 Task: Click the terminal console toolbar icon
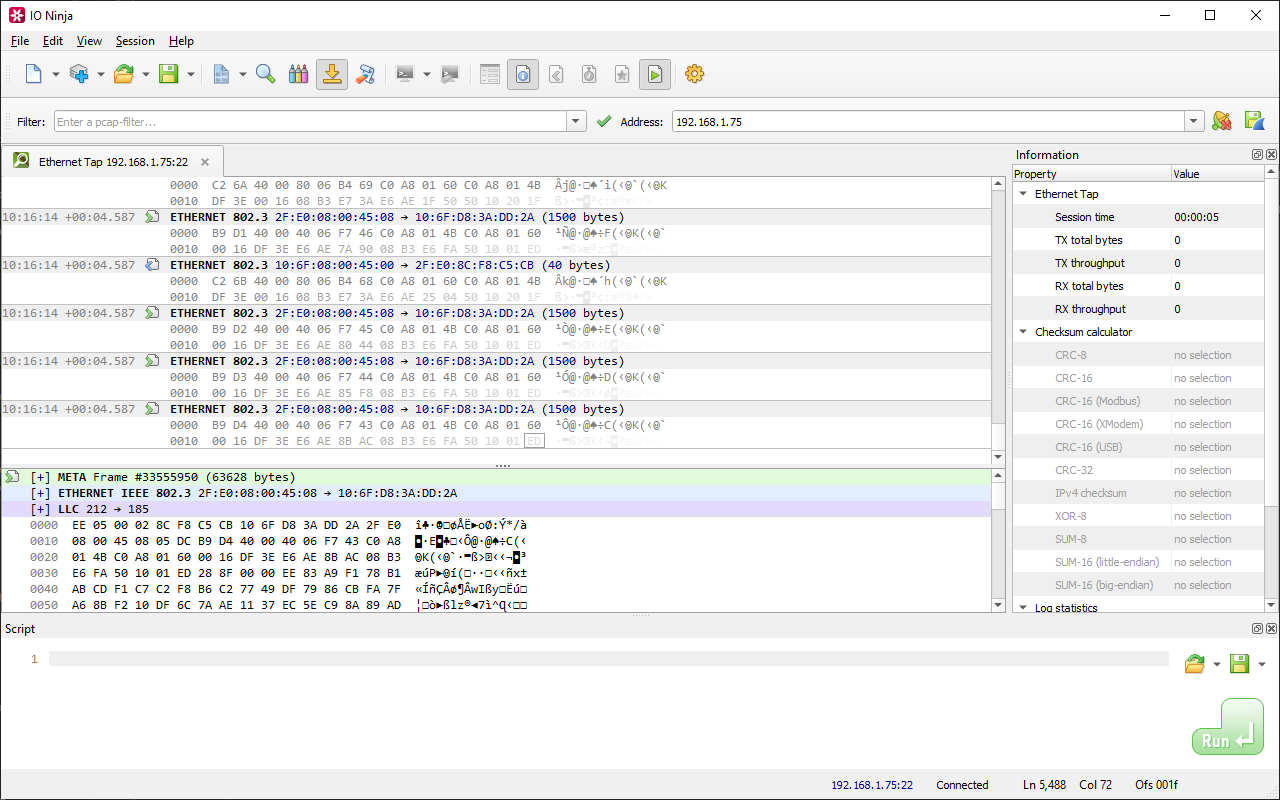[x=405, y=74]
